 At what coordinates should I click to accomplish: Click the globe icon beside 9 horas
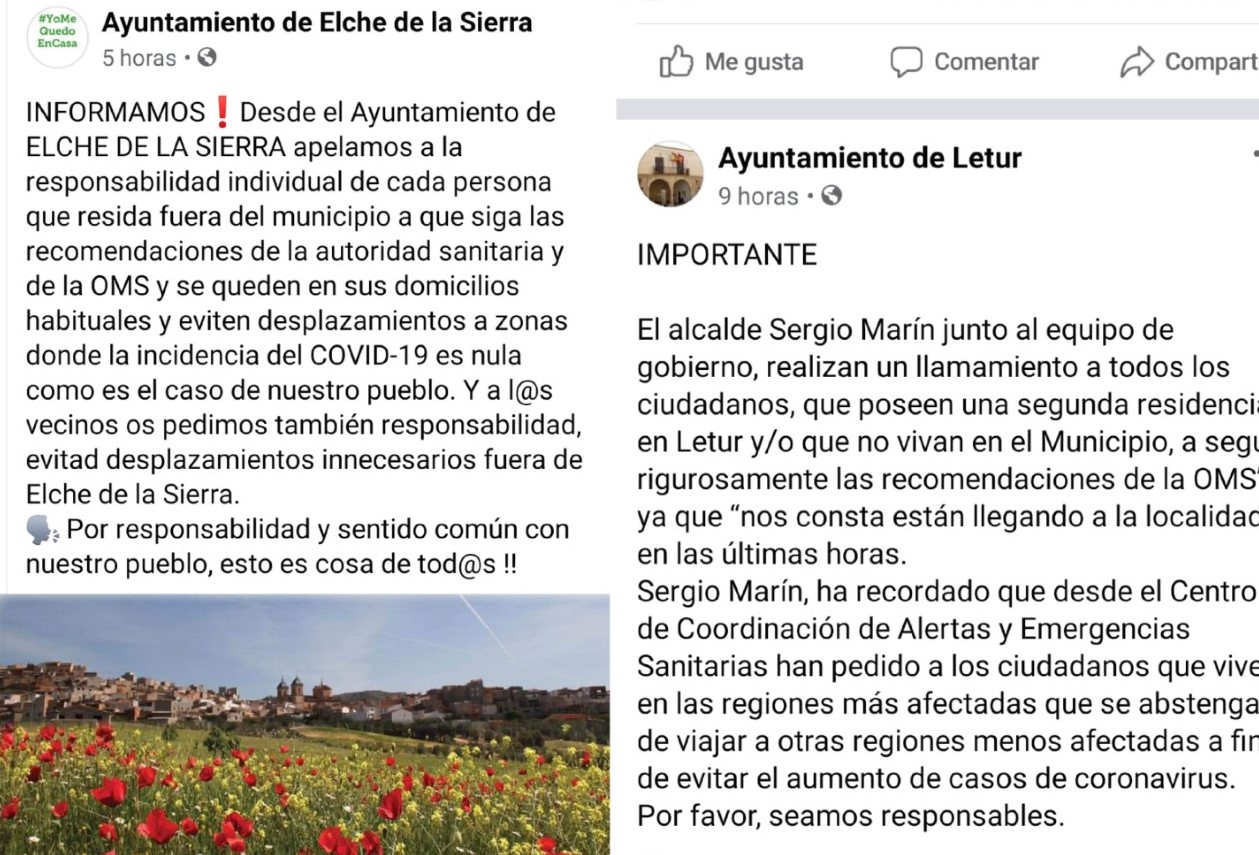click(831, 196)
